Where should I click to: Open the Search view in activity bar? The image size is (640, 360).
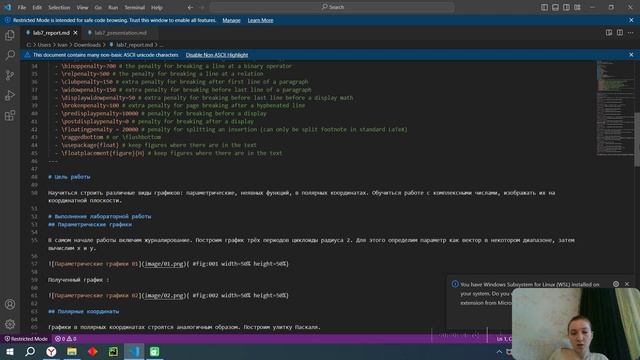(x=10, y=55)
